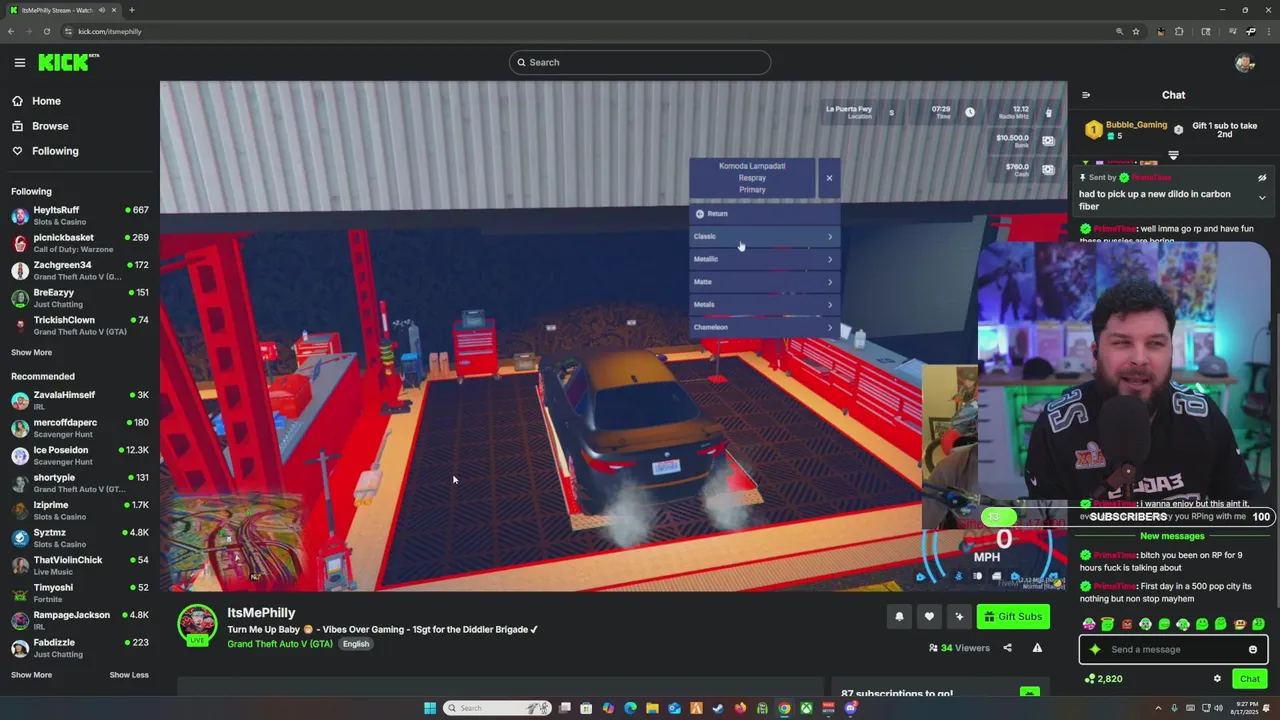Open Zachgreen34 channel
1280x720 pixels.
point(80,270)
